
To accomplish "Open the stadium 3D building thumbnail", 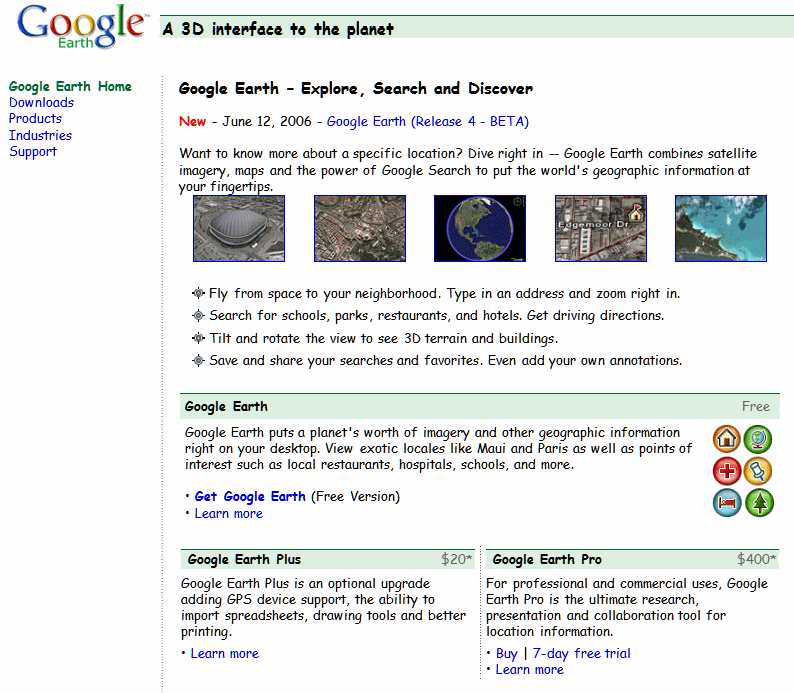I will (239, 228).
